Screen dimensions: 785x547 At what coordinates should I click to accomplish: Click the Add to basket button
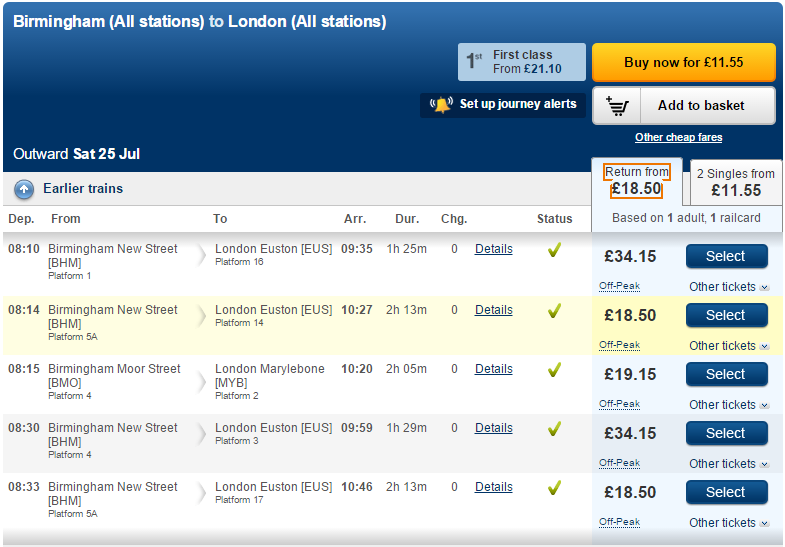coord(684,106)
